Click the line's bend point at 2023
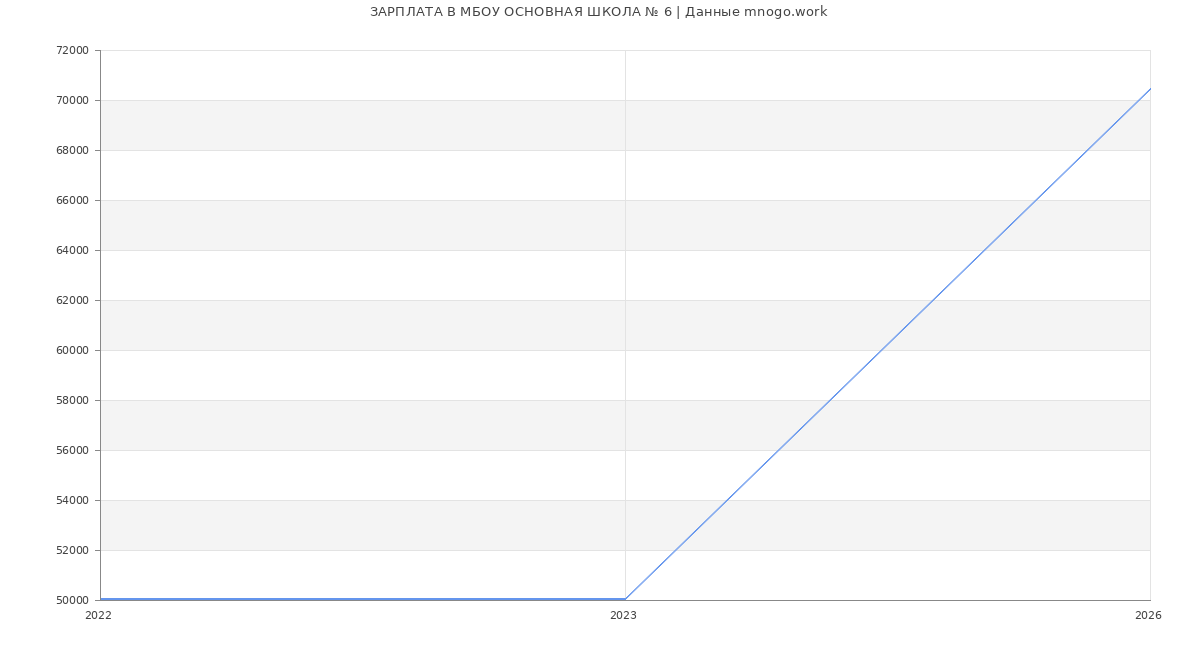 pyautogui.click(x=625, y=599)
